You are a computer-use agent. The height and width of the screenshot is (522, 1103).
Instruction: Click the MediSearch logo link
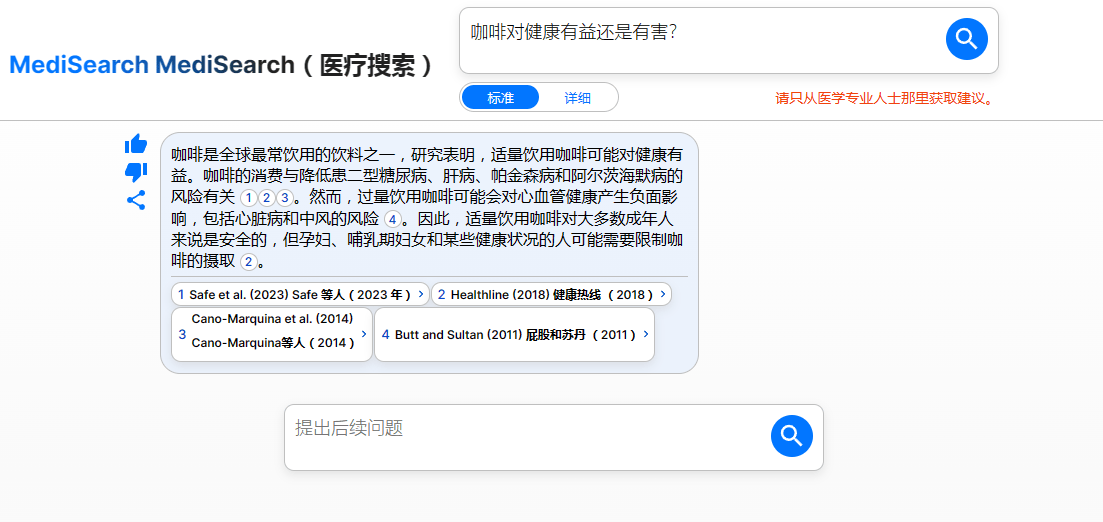78,65
